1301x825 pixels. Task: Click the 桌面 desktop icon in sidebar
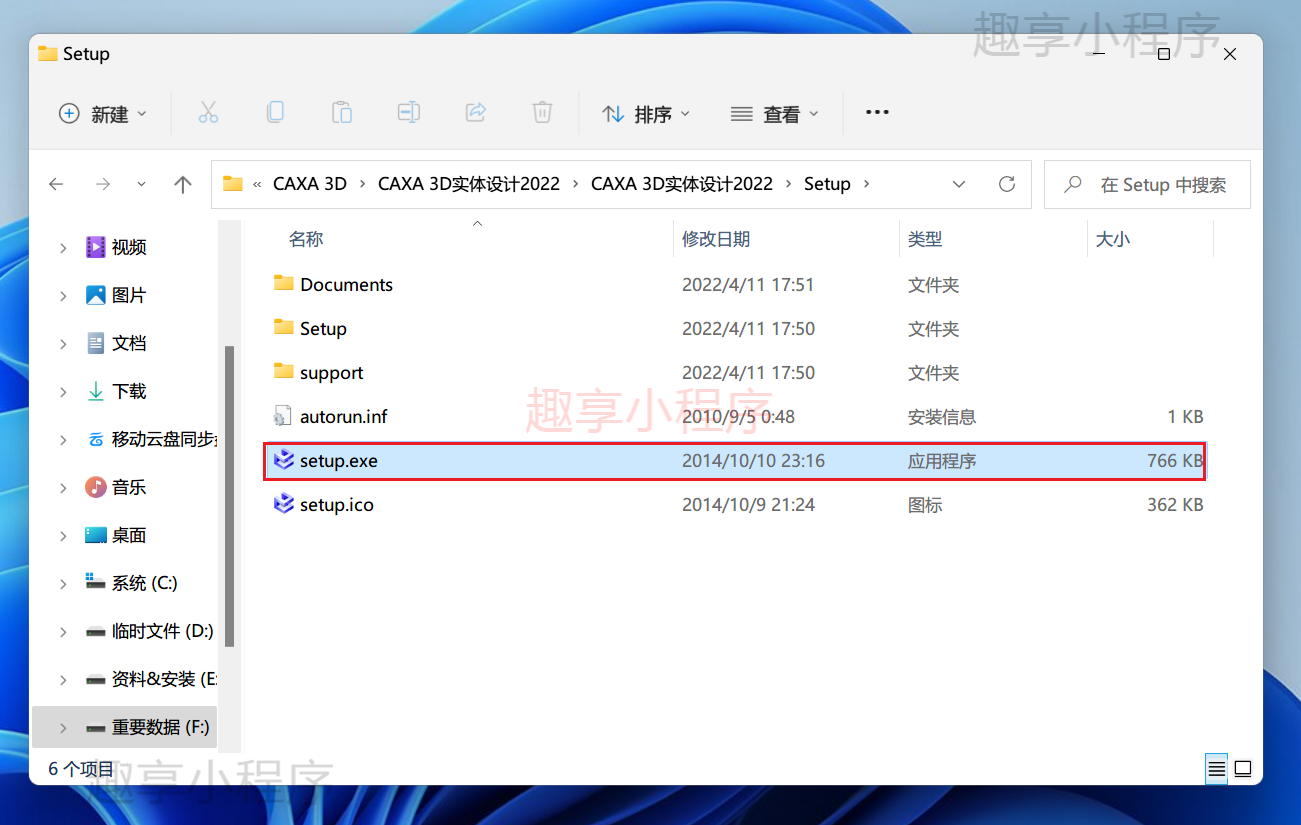point(96,535)
